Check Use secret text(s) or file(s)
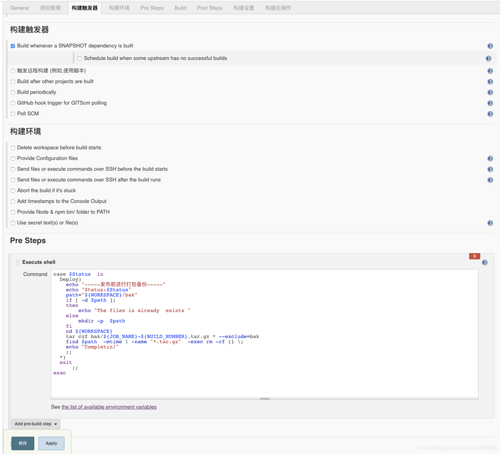 (x=13, y=223)
